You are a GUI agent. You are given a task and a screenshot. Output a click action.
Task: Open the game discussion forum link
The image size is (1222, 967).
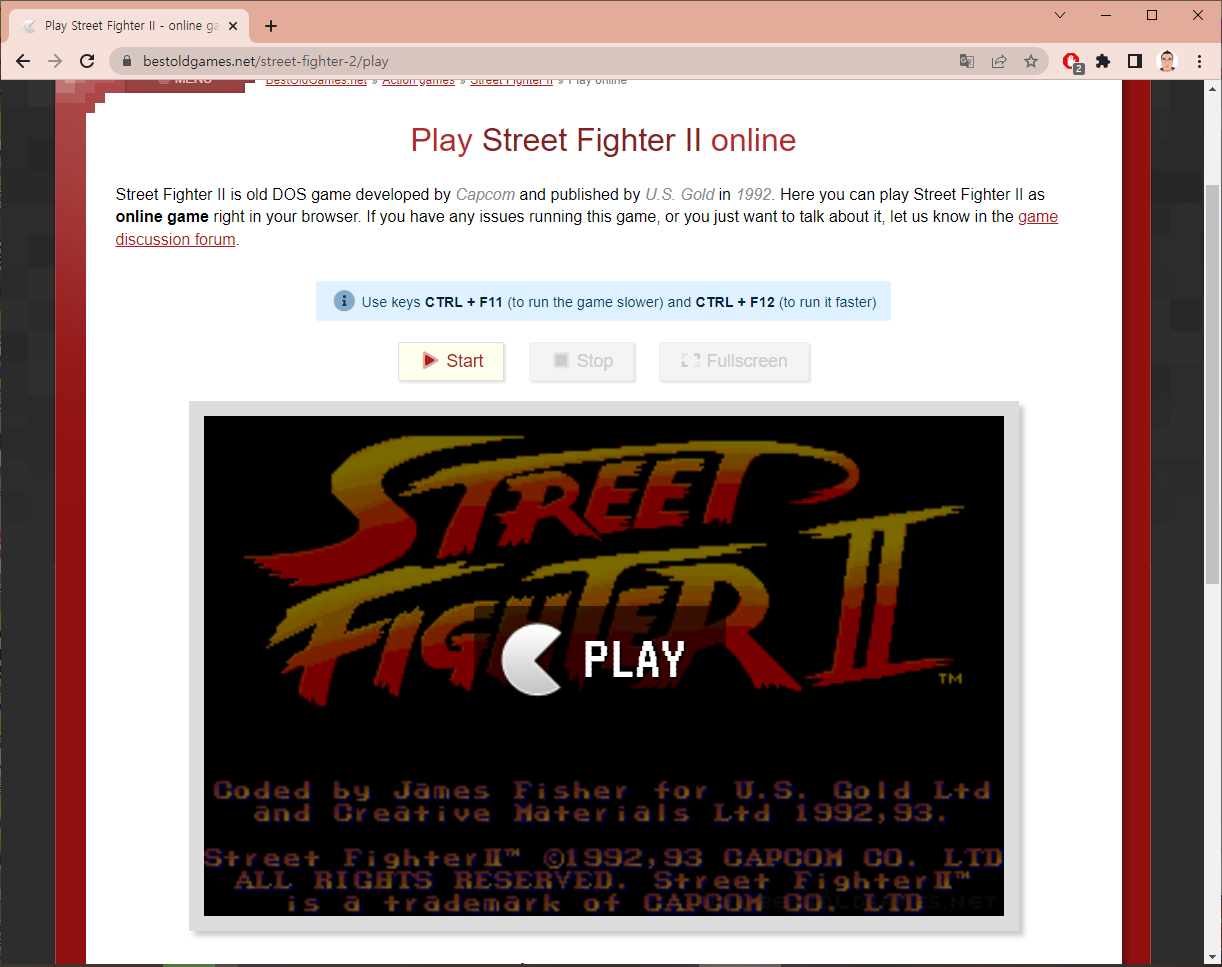(x=587, y=228)
